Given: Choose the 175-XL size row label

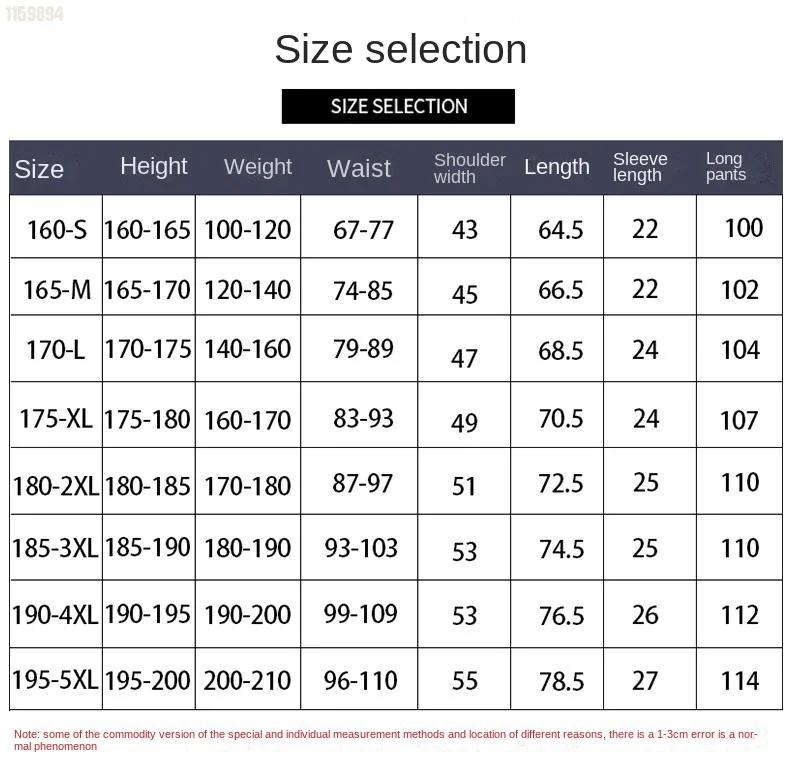Looking at the screenshot, I should pyautogui.click(x=56, y=418).
